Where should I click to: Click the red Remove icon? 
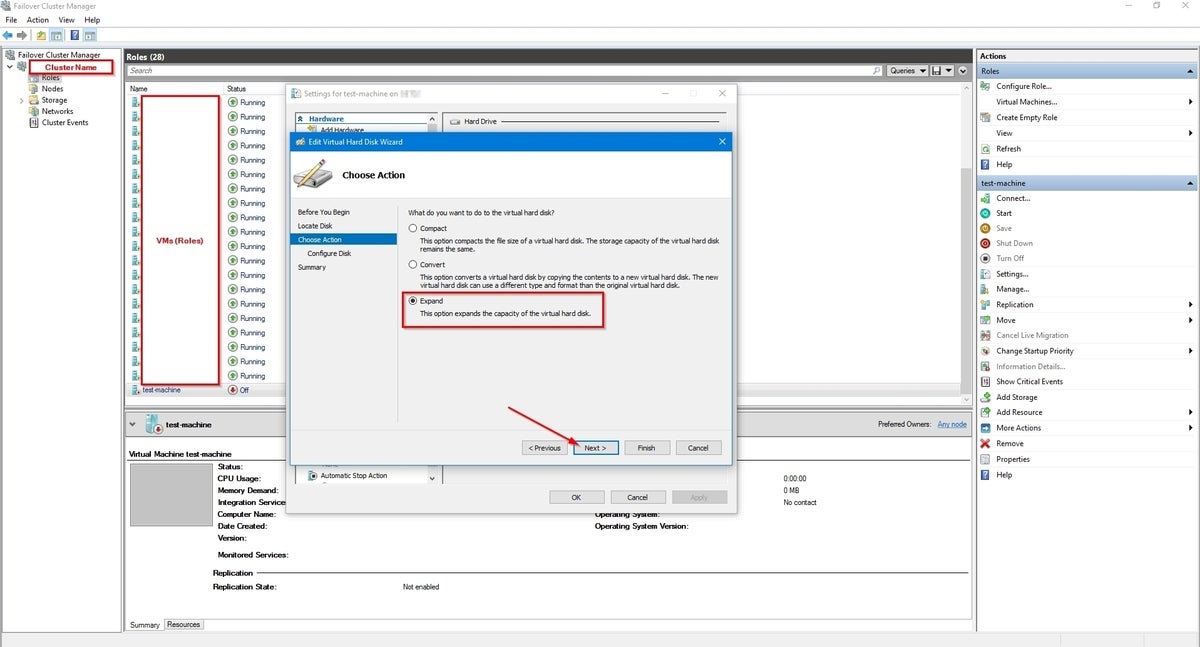click(x=986, y=443)
